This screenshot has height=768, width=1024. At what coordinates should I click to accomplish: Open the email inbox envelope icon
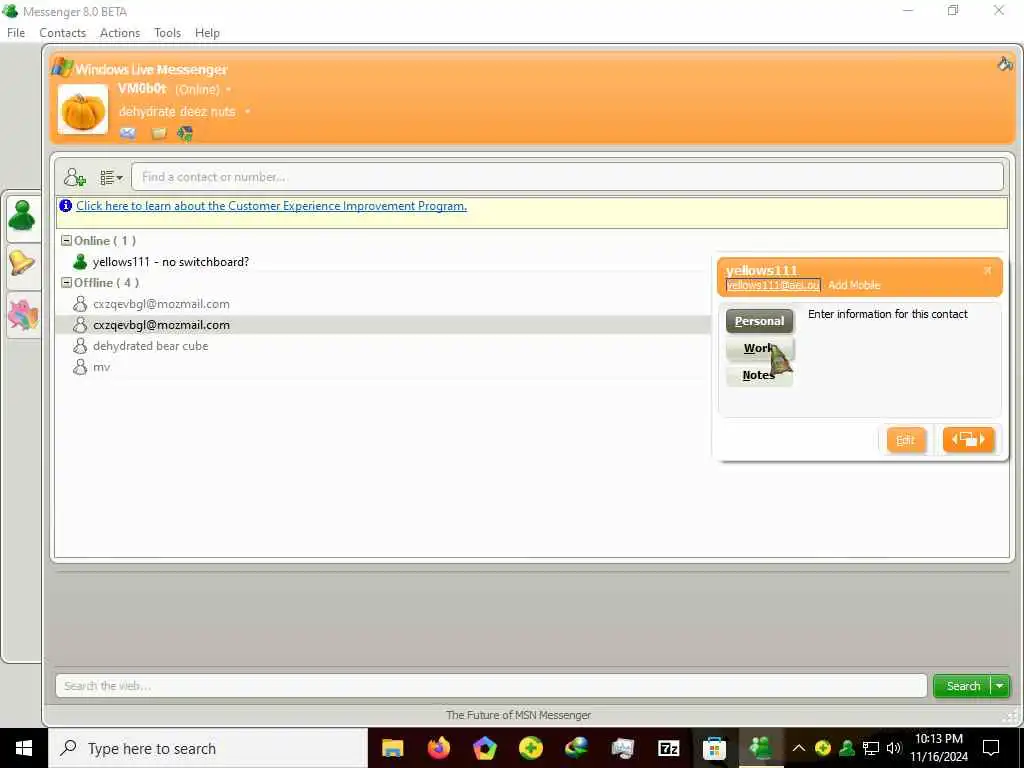tap(128, 133)
